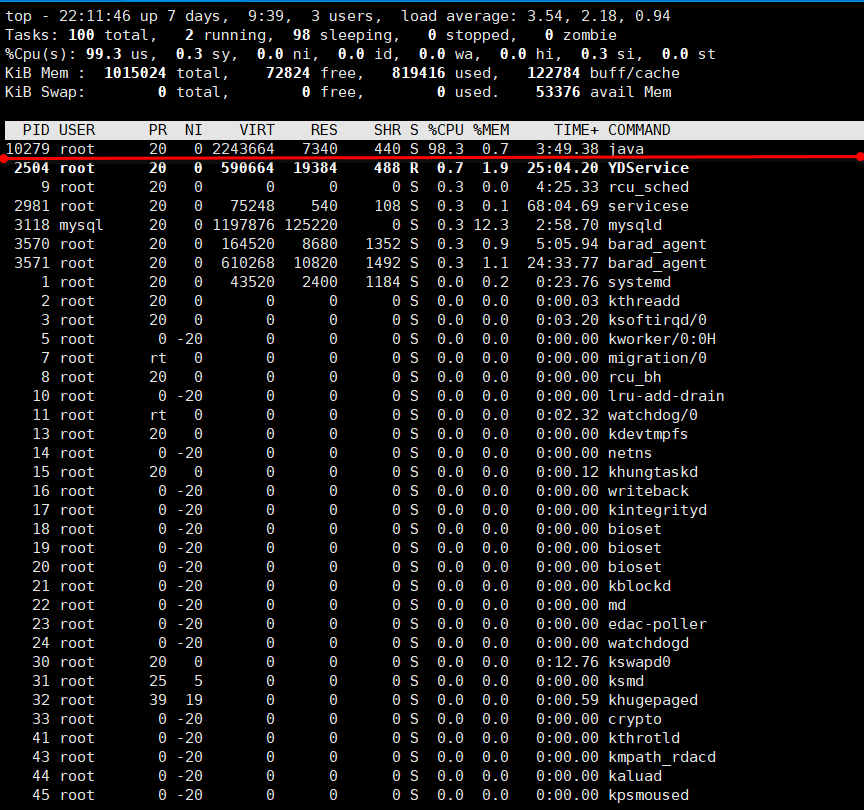The image size is (864, 810).
Task: Select the watchdog/0 process entry
Action: (x=653, y=415)
